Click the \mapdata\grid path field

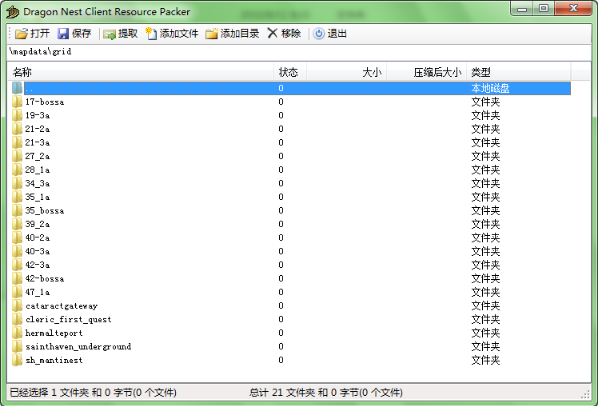(x=299, y=52)
